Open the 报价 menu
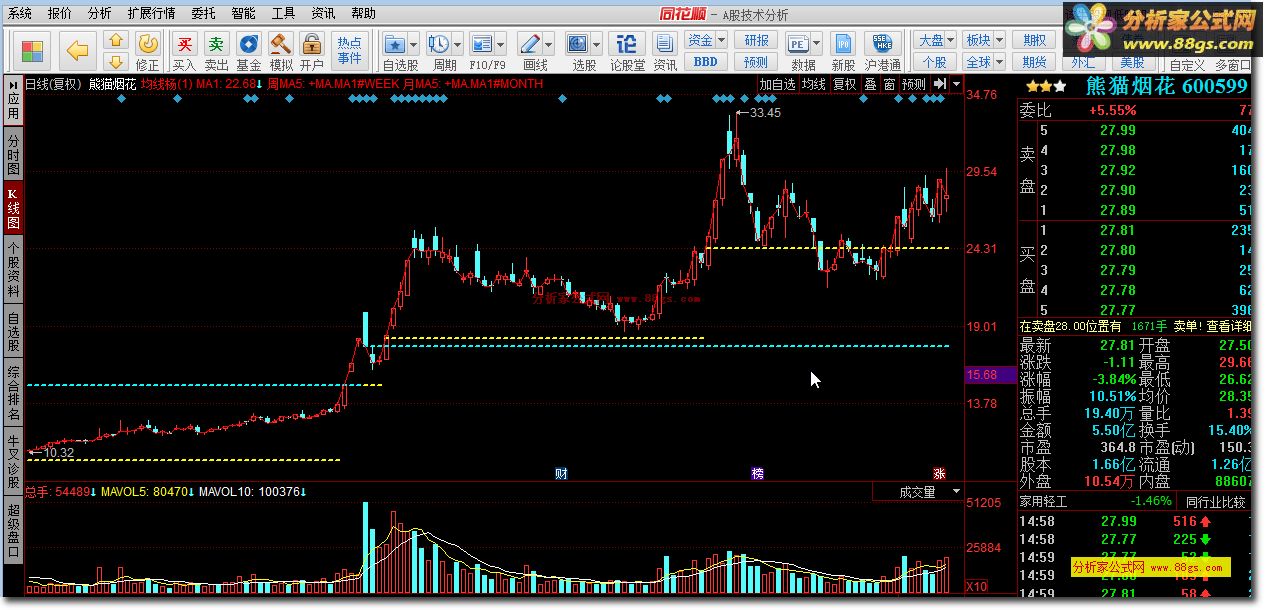The image size is (1265, 610). tap(60, 14)
